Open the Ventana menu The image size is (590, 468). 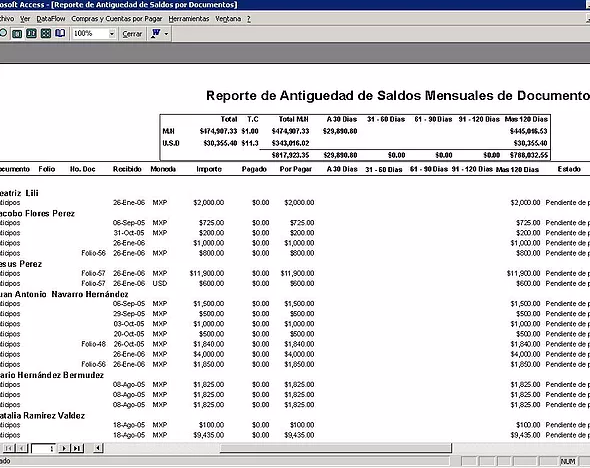click(228, 19)
